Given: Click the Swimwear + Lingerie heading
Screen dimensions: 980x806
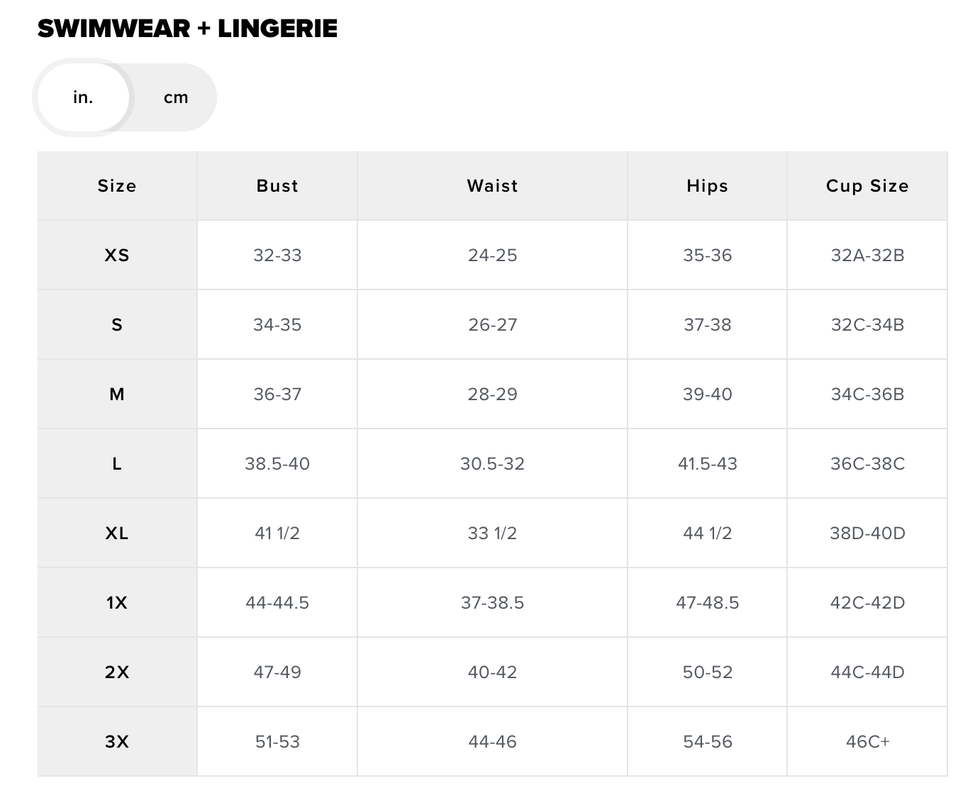Looking at the screenshot, I should [187, 29].
